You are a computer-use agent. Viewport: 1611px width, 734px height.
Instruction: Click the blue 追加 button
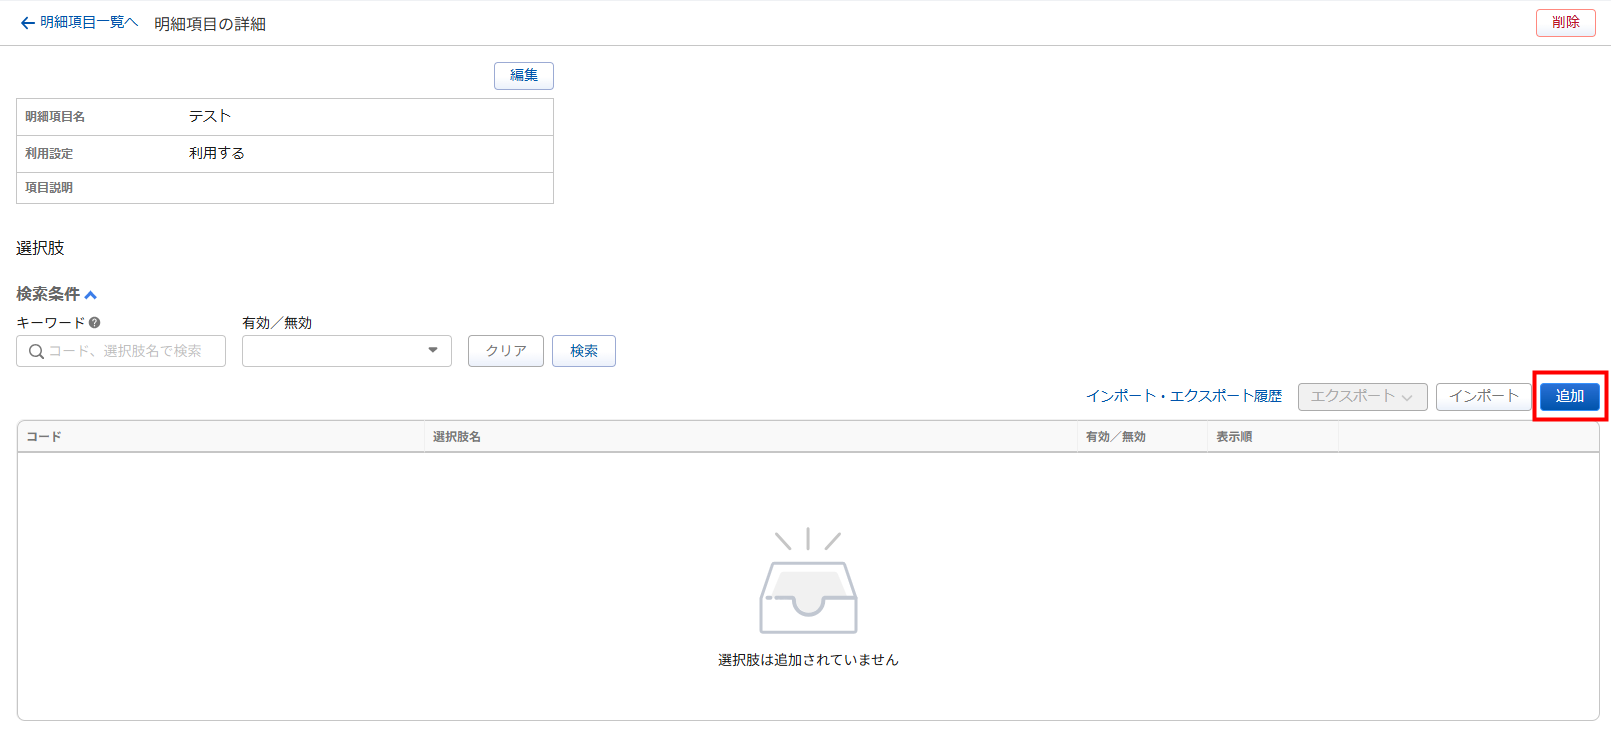[1569, 397]
